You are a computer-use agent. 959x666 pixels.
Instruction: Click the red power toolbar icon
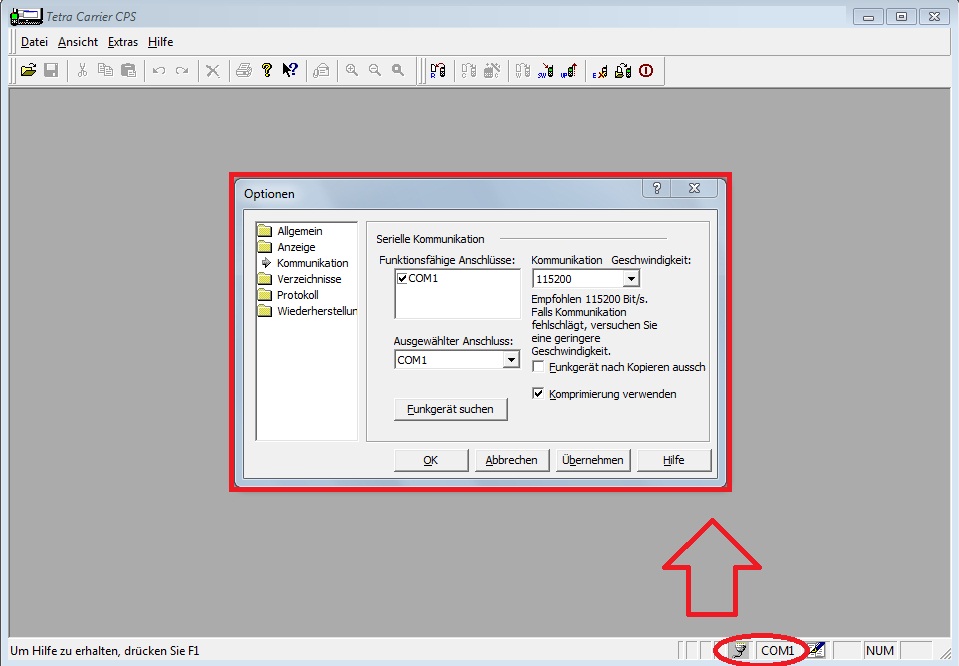(x=645, y=70)
